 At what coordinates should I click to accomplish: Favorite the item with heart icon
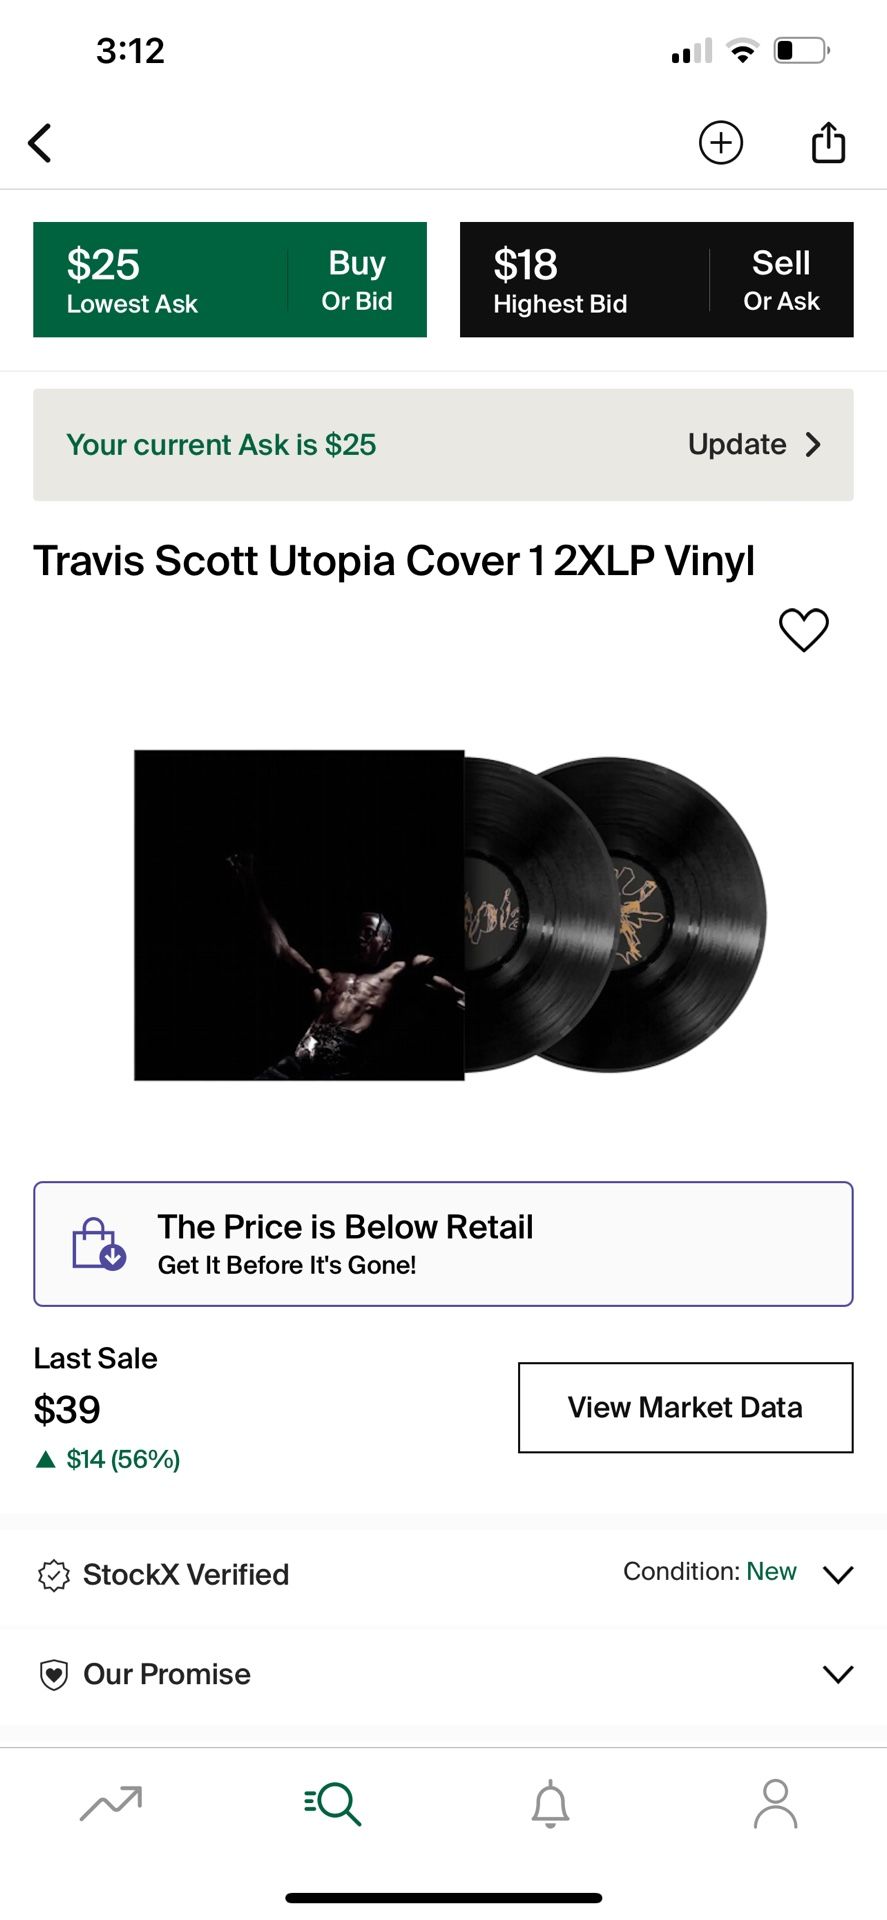pyautogui.click(x=803, y=630)
